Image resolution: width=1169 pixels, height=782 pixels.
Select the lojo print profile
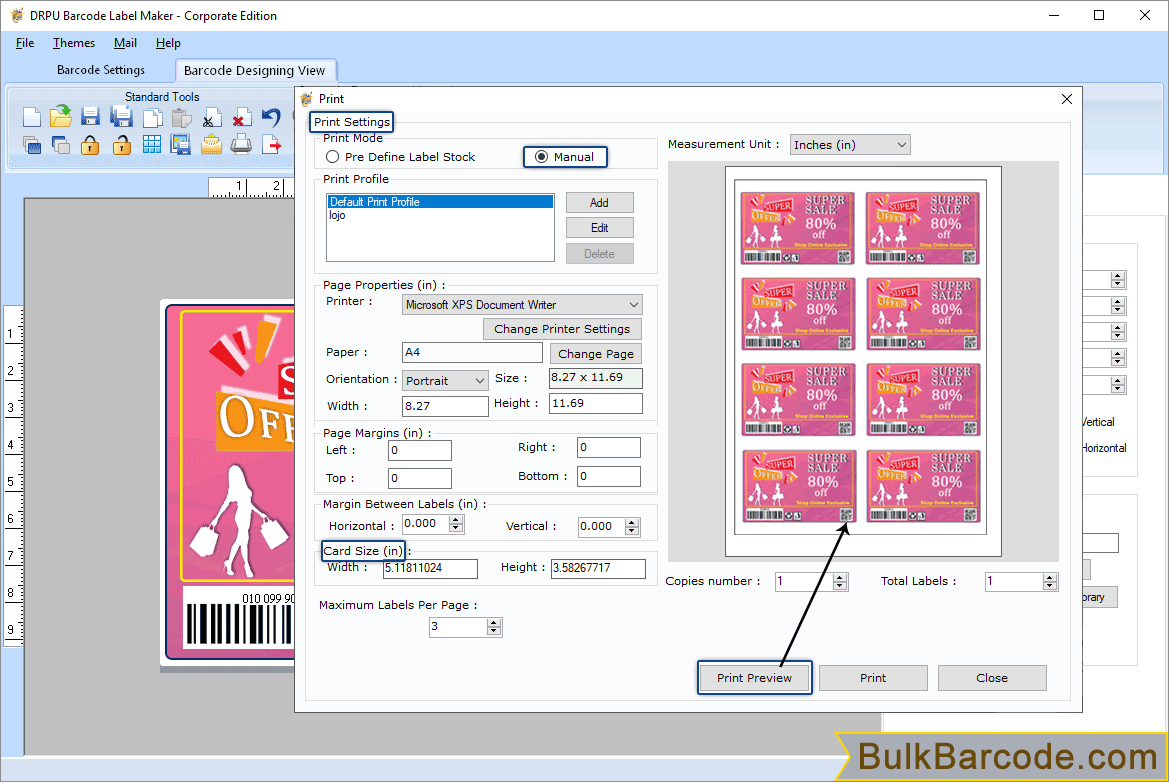point(440,215)
